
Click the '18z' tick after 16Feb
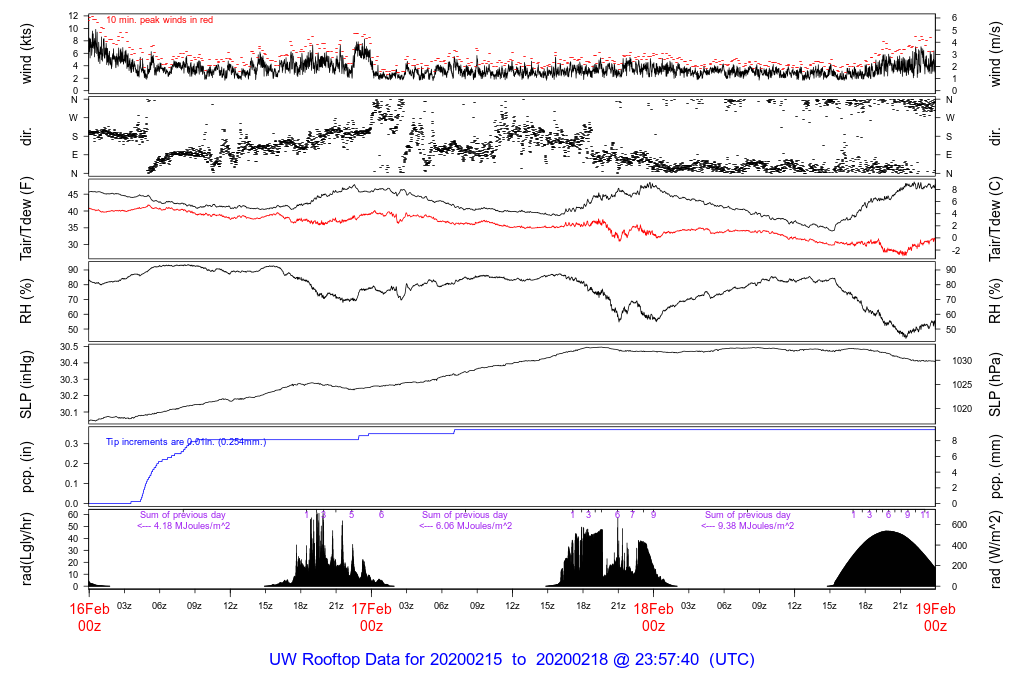click(300, 606)
